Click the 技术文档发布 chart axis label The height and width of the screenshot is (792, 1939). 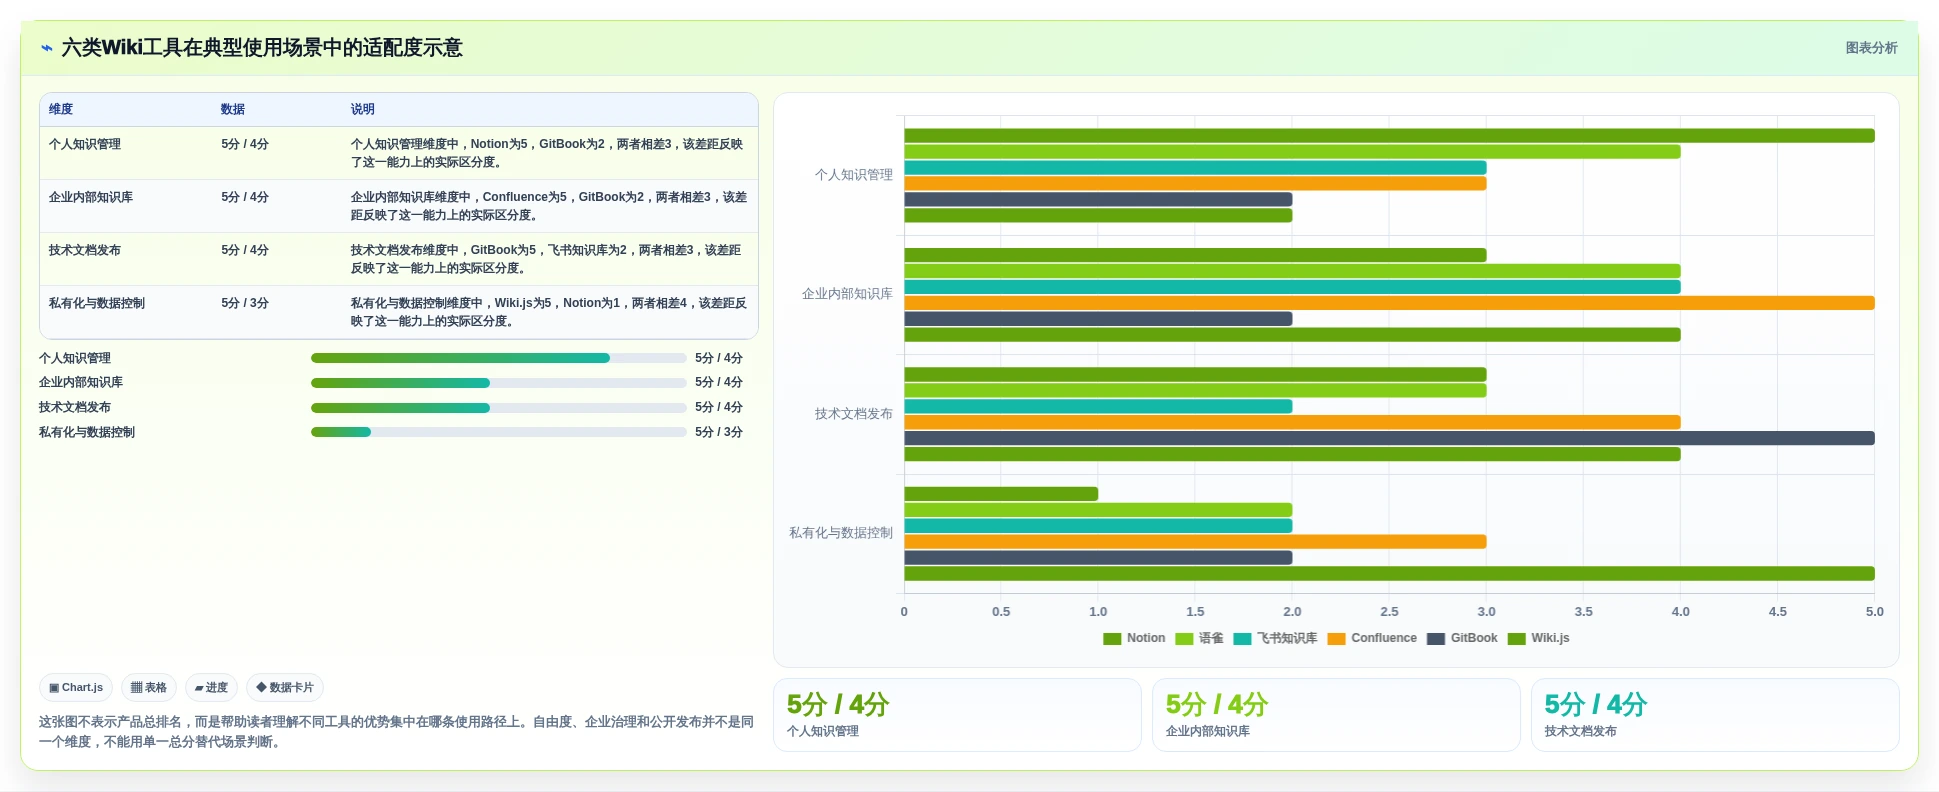tap(854, 414)
